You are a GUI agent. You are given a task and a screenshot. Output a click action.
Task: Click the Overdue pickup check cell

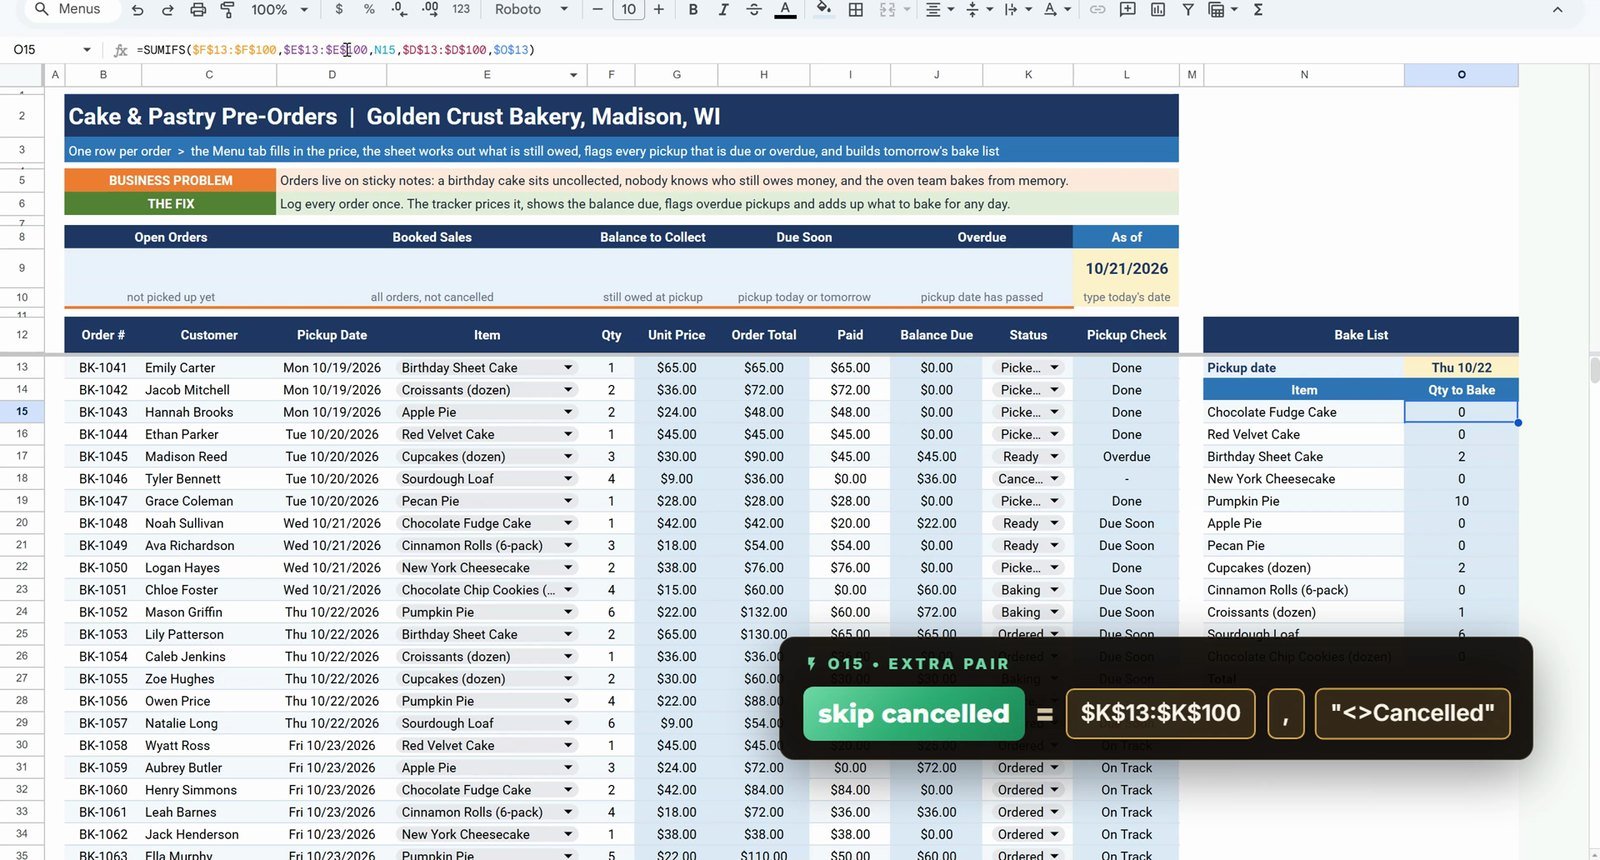[1126, 457]
